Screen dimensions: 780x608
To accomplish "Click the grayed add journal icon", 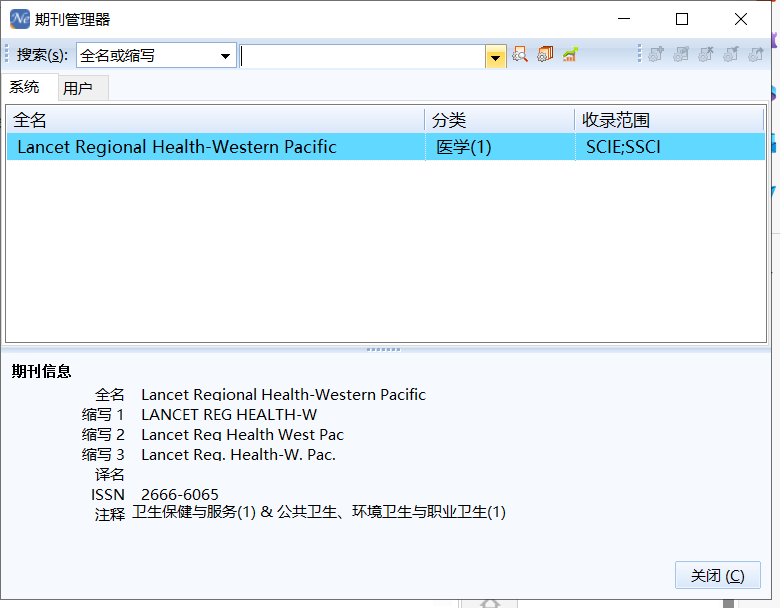I will pos(656,54).
